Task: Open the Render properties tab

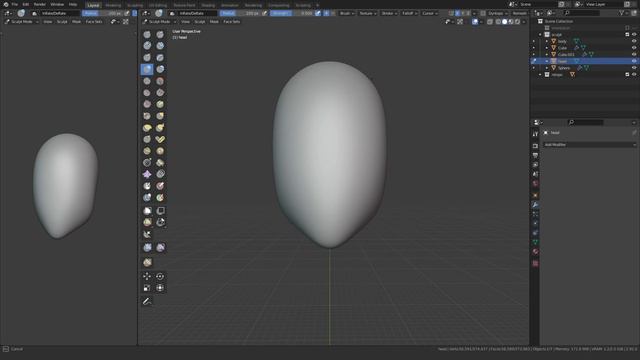Action: [x=535, y=146]
